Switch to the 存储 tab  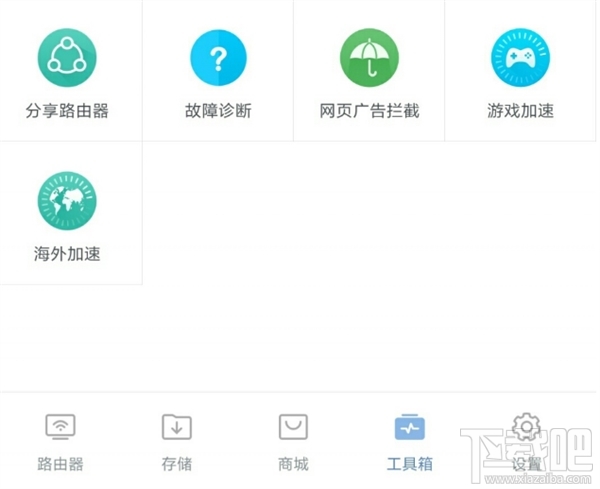(177, 443)
